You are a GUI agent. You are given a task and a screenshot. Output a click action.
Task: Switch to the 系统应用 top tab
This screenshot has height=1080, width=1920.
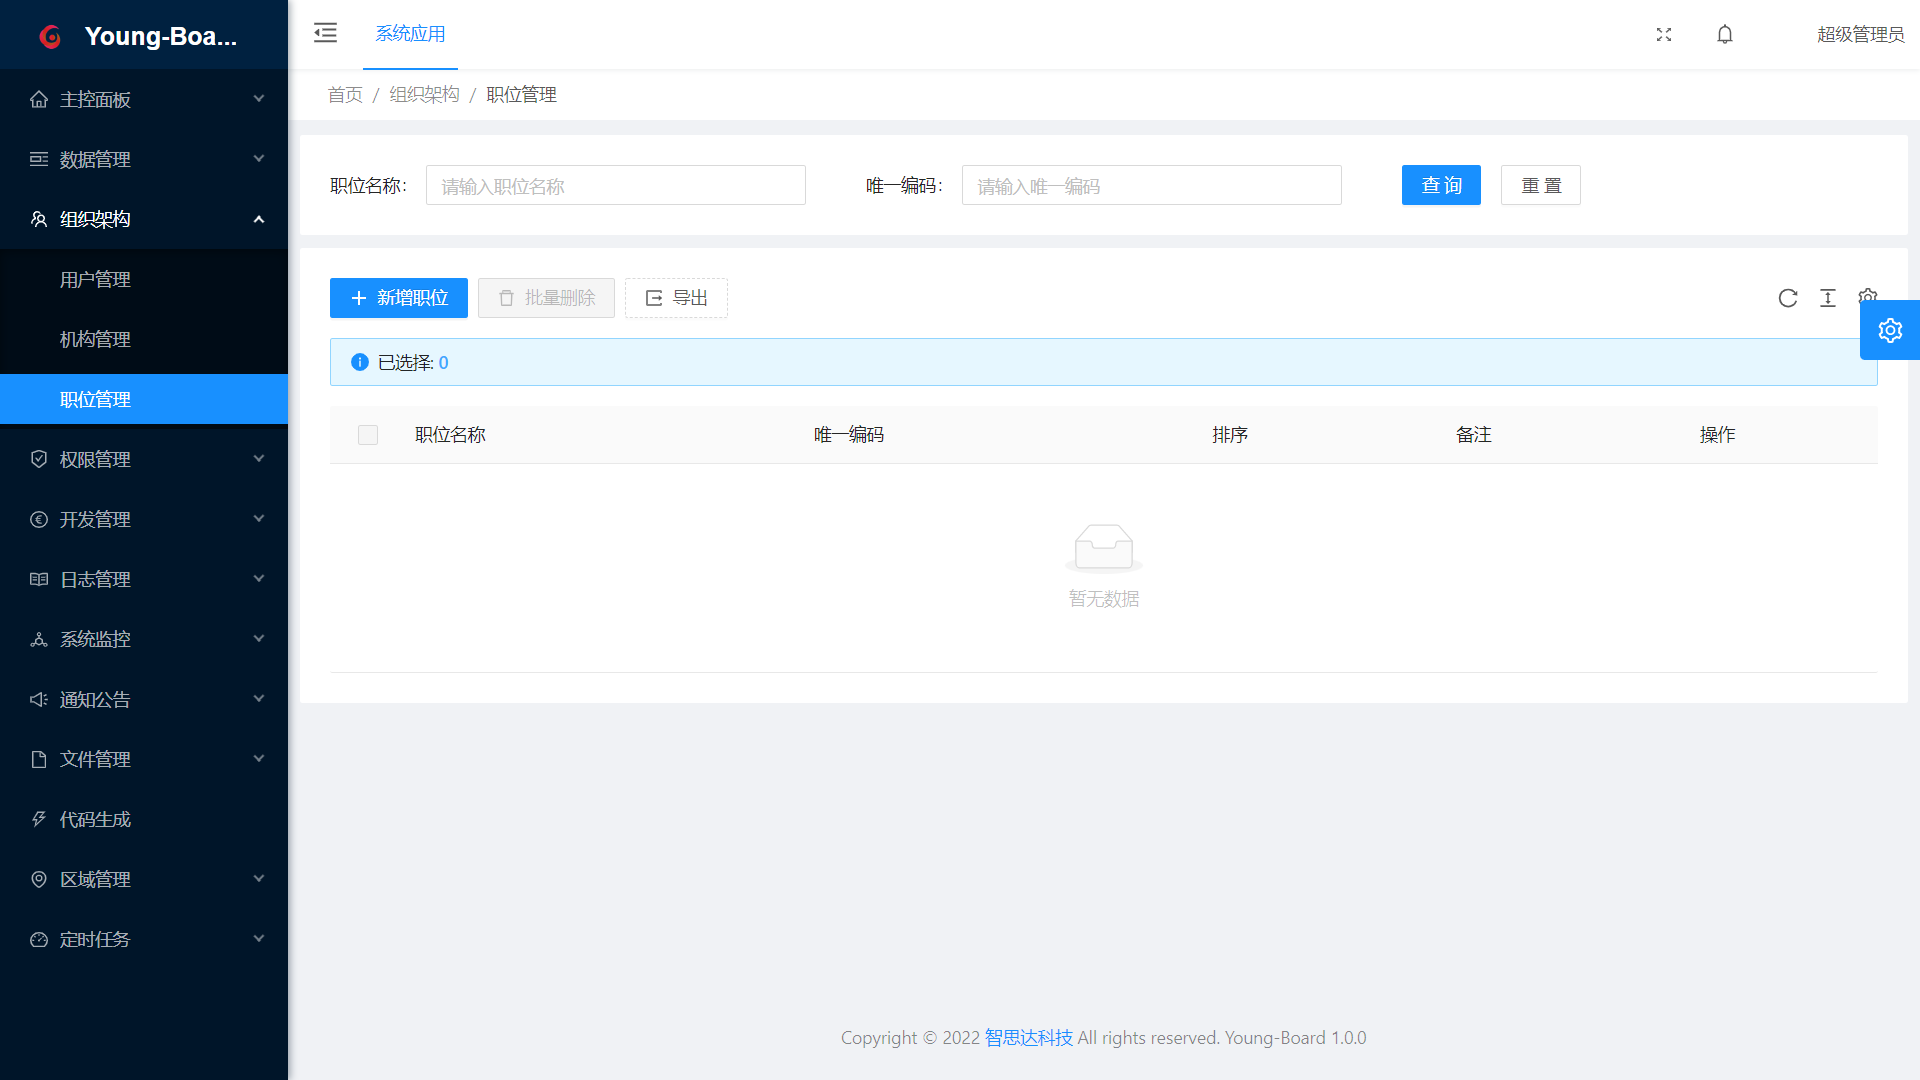point(410,34)
